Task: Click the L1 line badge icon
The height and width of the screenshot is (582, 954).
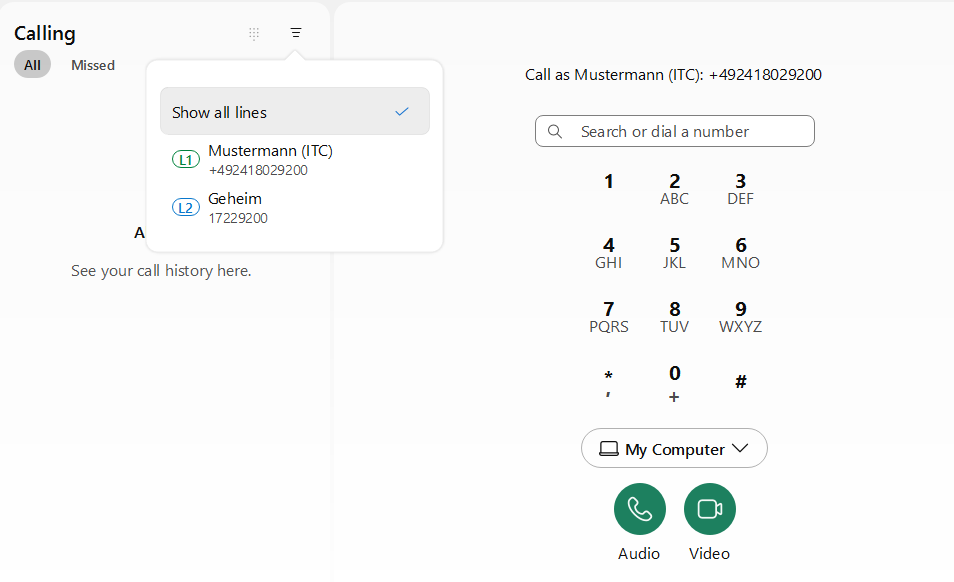Action: [x=186, y=160]
